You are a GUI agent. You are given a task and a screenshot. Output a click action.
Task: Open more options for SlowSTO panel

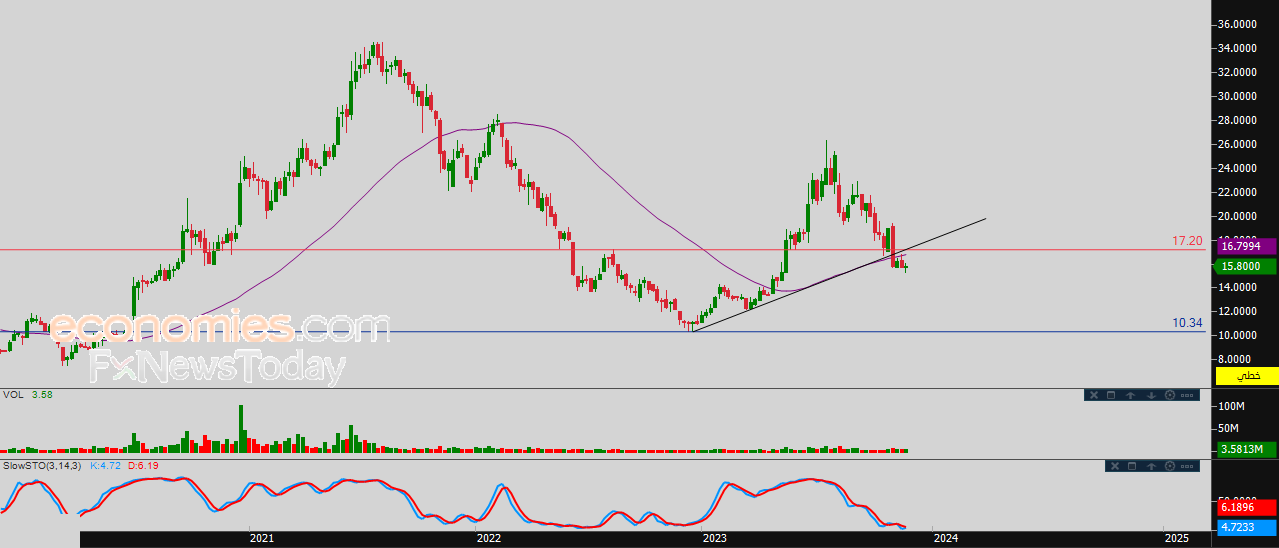tap(1187, 466)
